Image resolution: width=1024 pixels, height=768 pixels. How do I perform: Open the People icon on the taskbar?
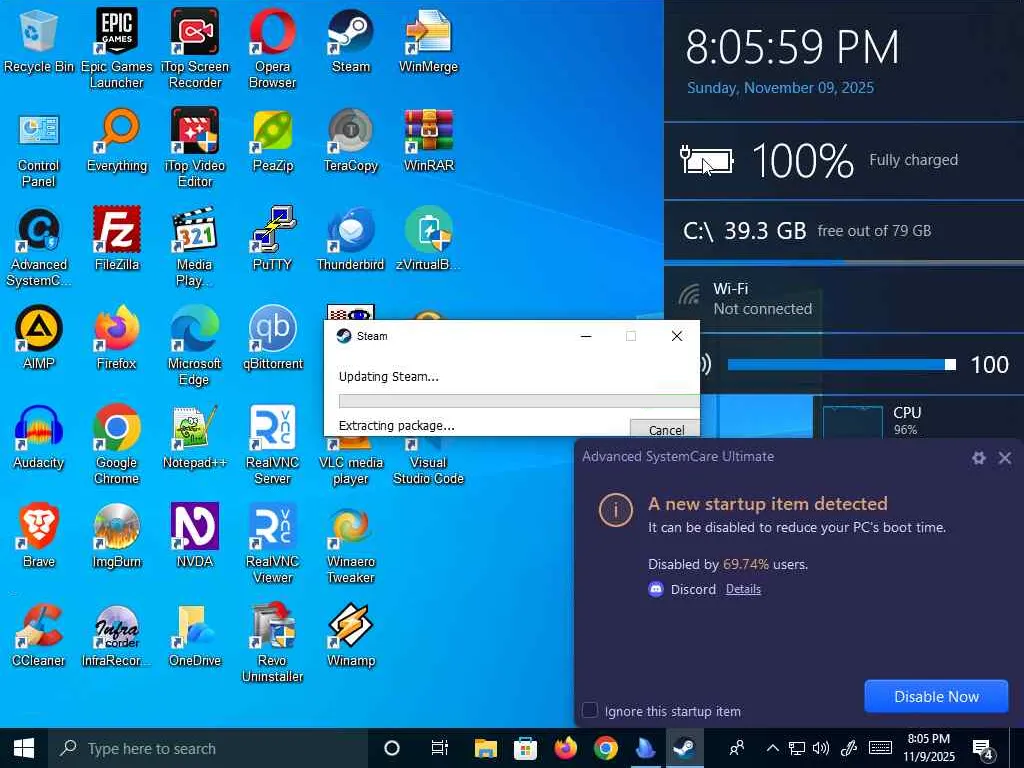pos(737,748)
